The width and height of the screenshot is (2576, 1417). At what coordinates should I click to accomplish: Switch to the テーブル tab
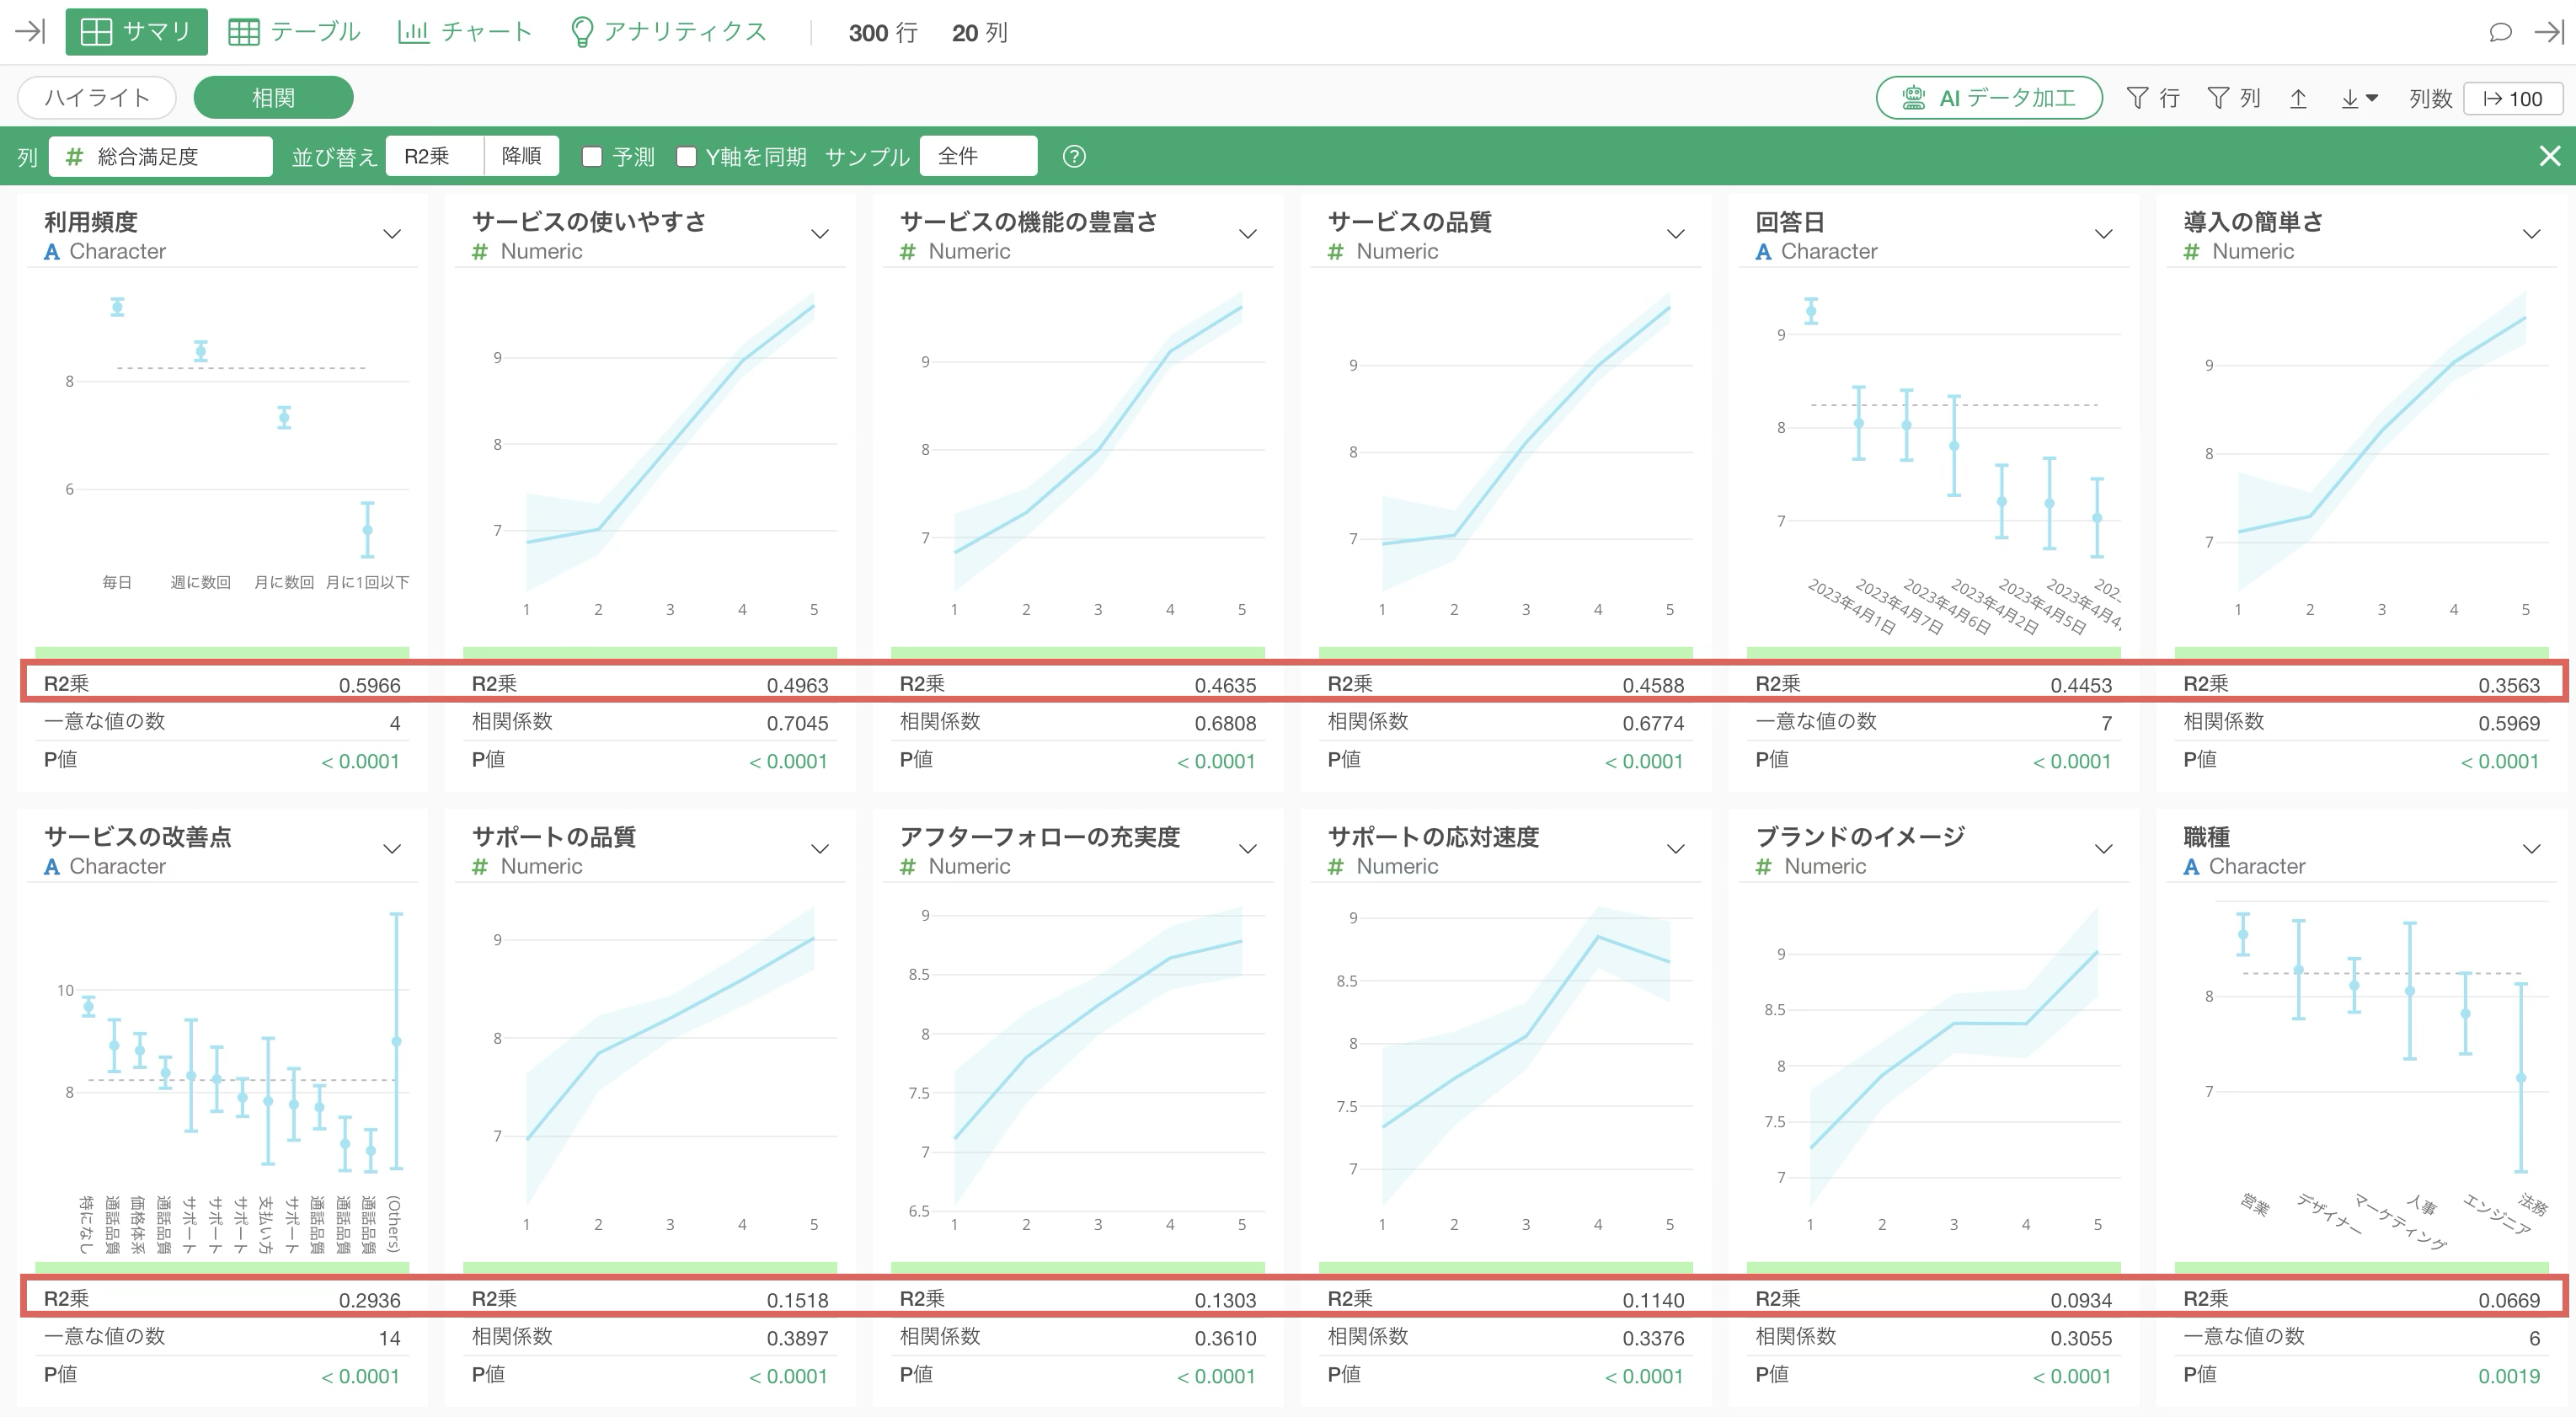294,32
